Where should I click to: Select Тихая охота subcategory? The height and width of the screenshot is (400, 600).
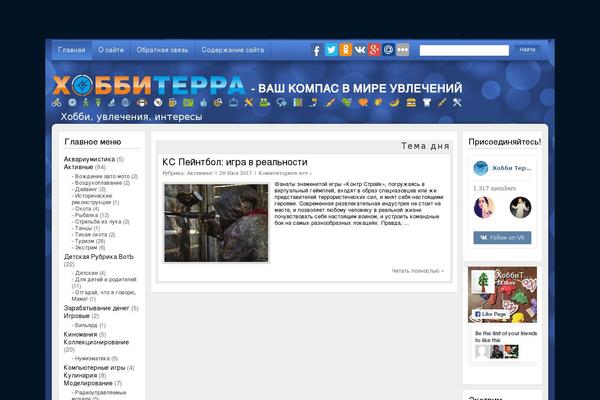[x=91, y=234]
